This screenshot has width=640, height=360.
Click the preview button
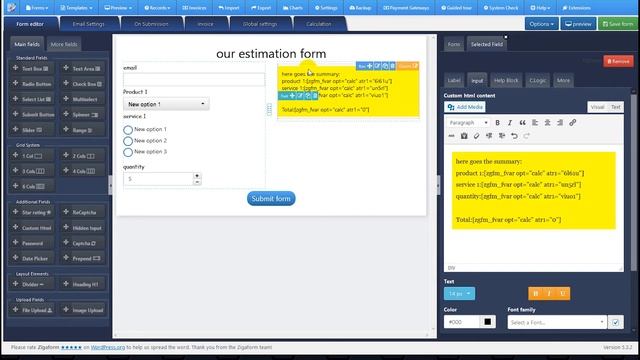[x=578, y=24]
